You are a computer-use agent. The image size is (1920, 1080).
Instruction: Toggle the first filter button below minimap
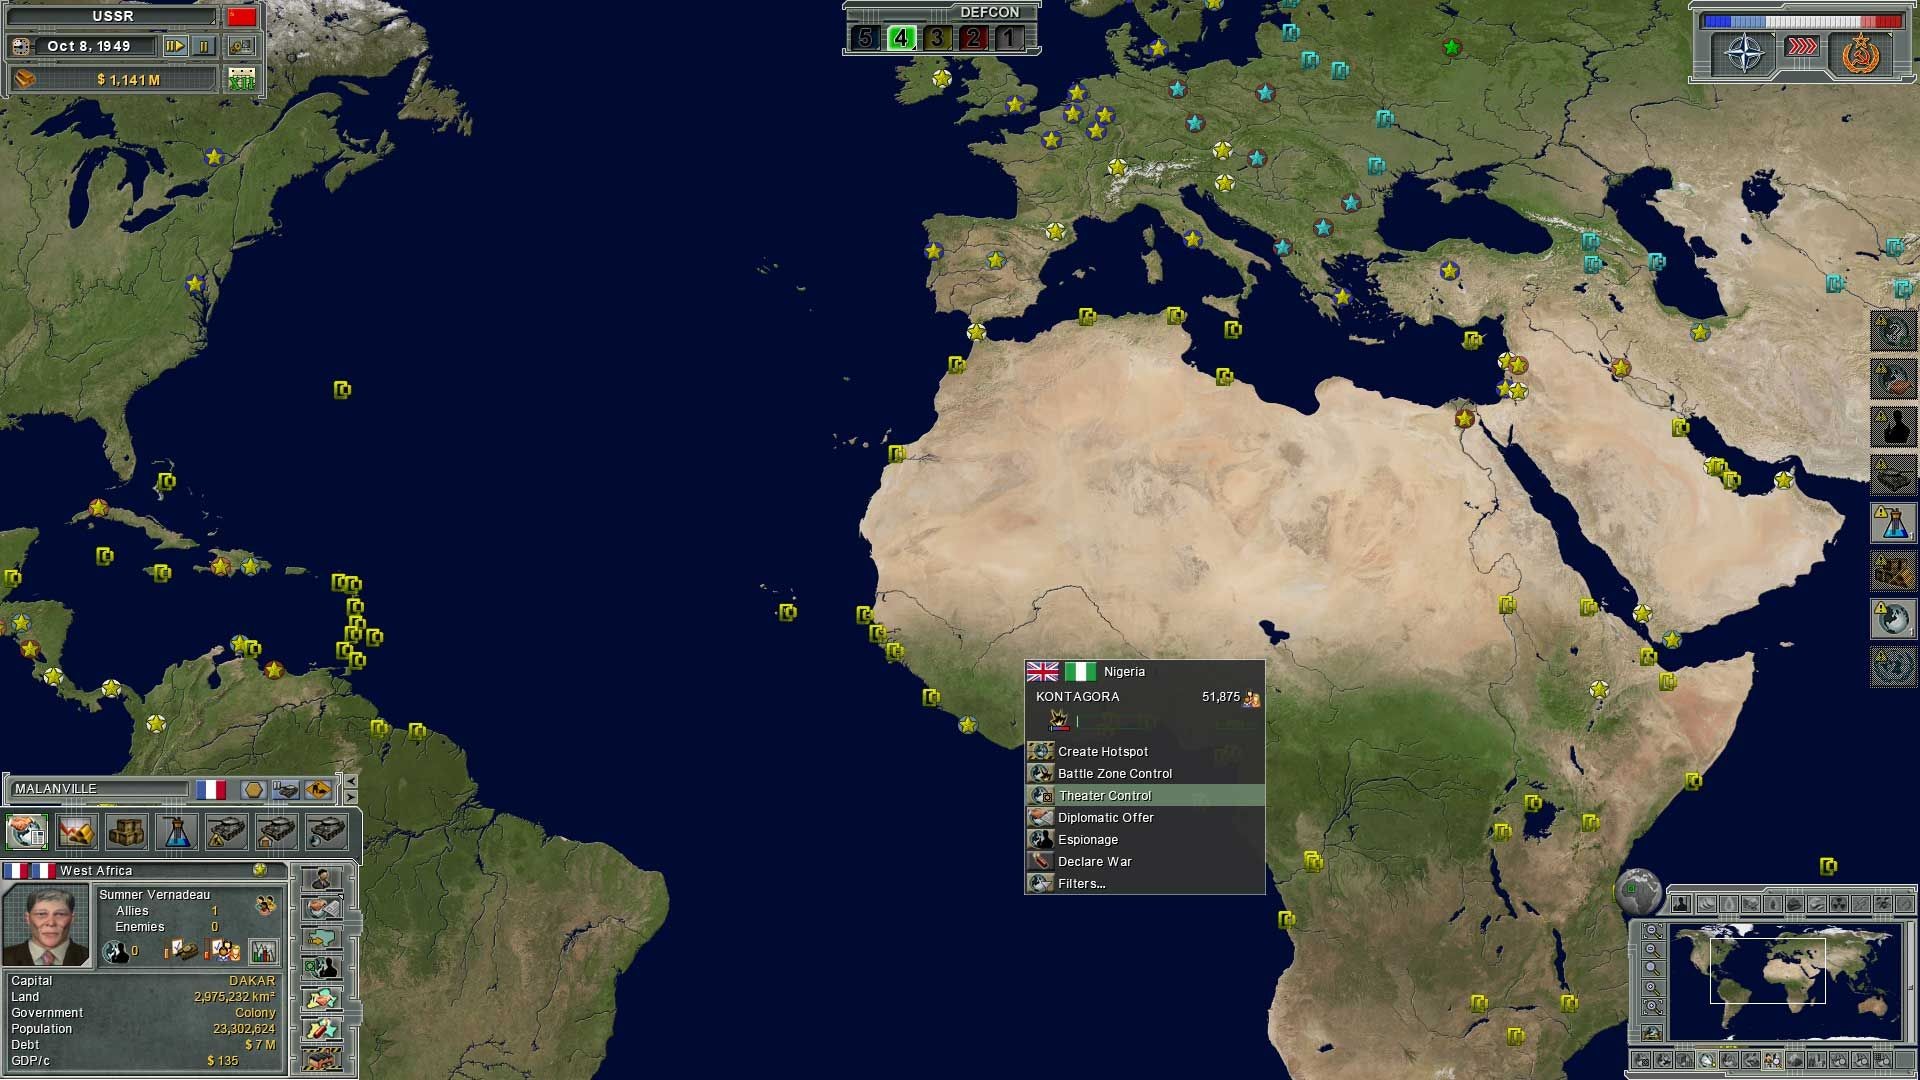click(1641, 1060)
